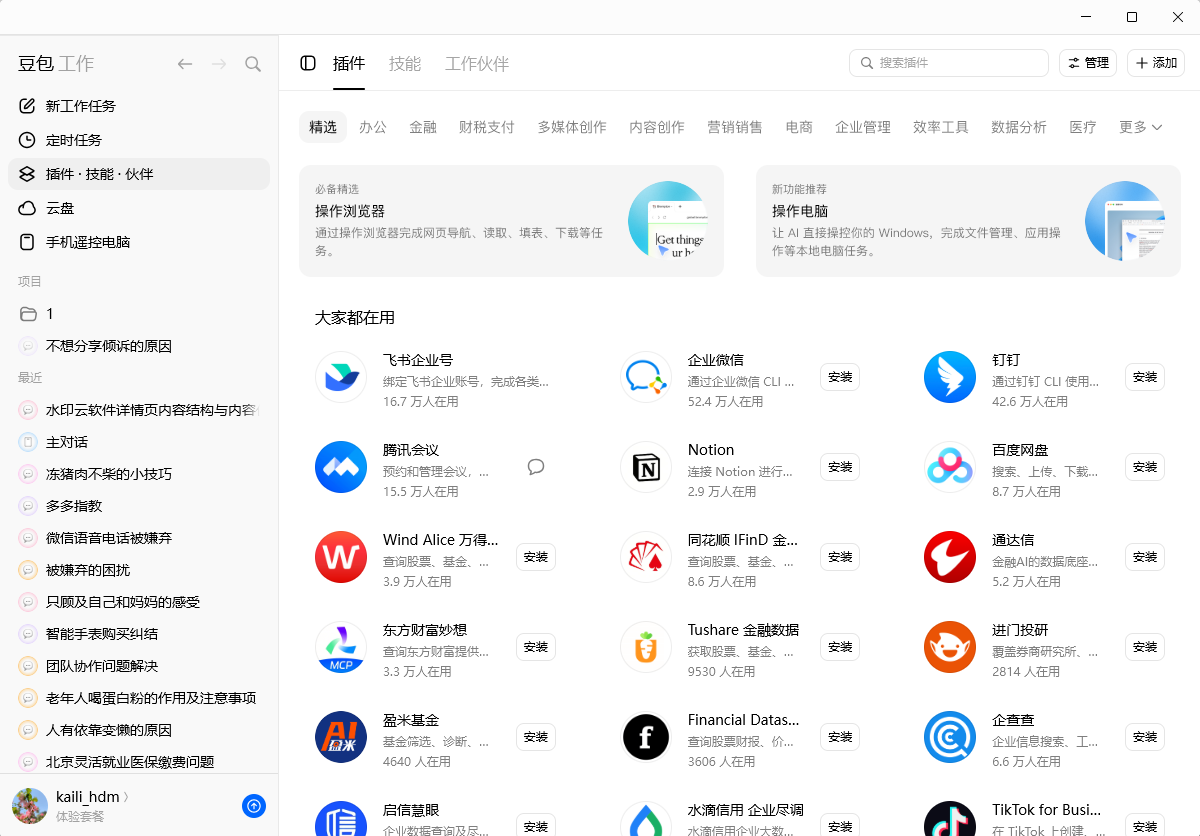Switch to the 技能 tab
The image size is (1200, 836).
(405, 64)
